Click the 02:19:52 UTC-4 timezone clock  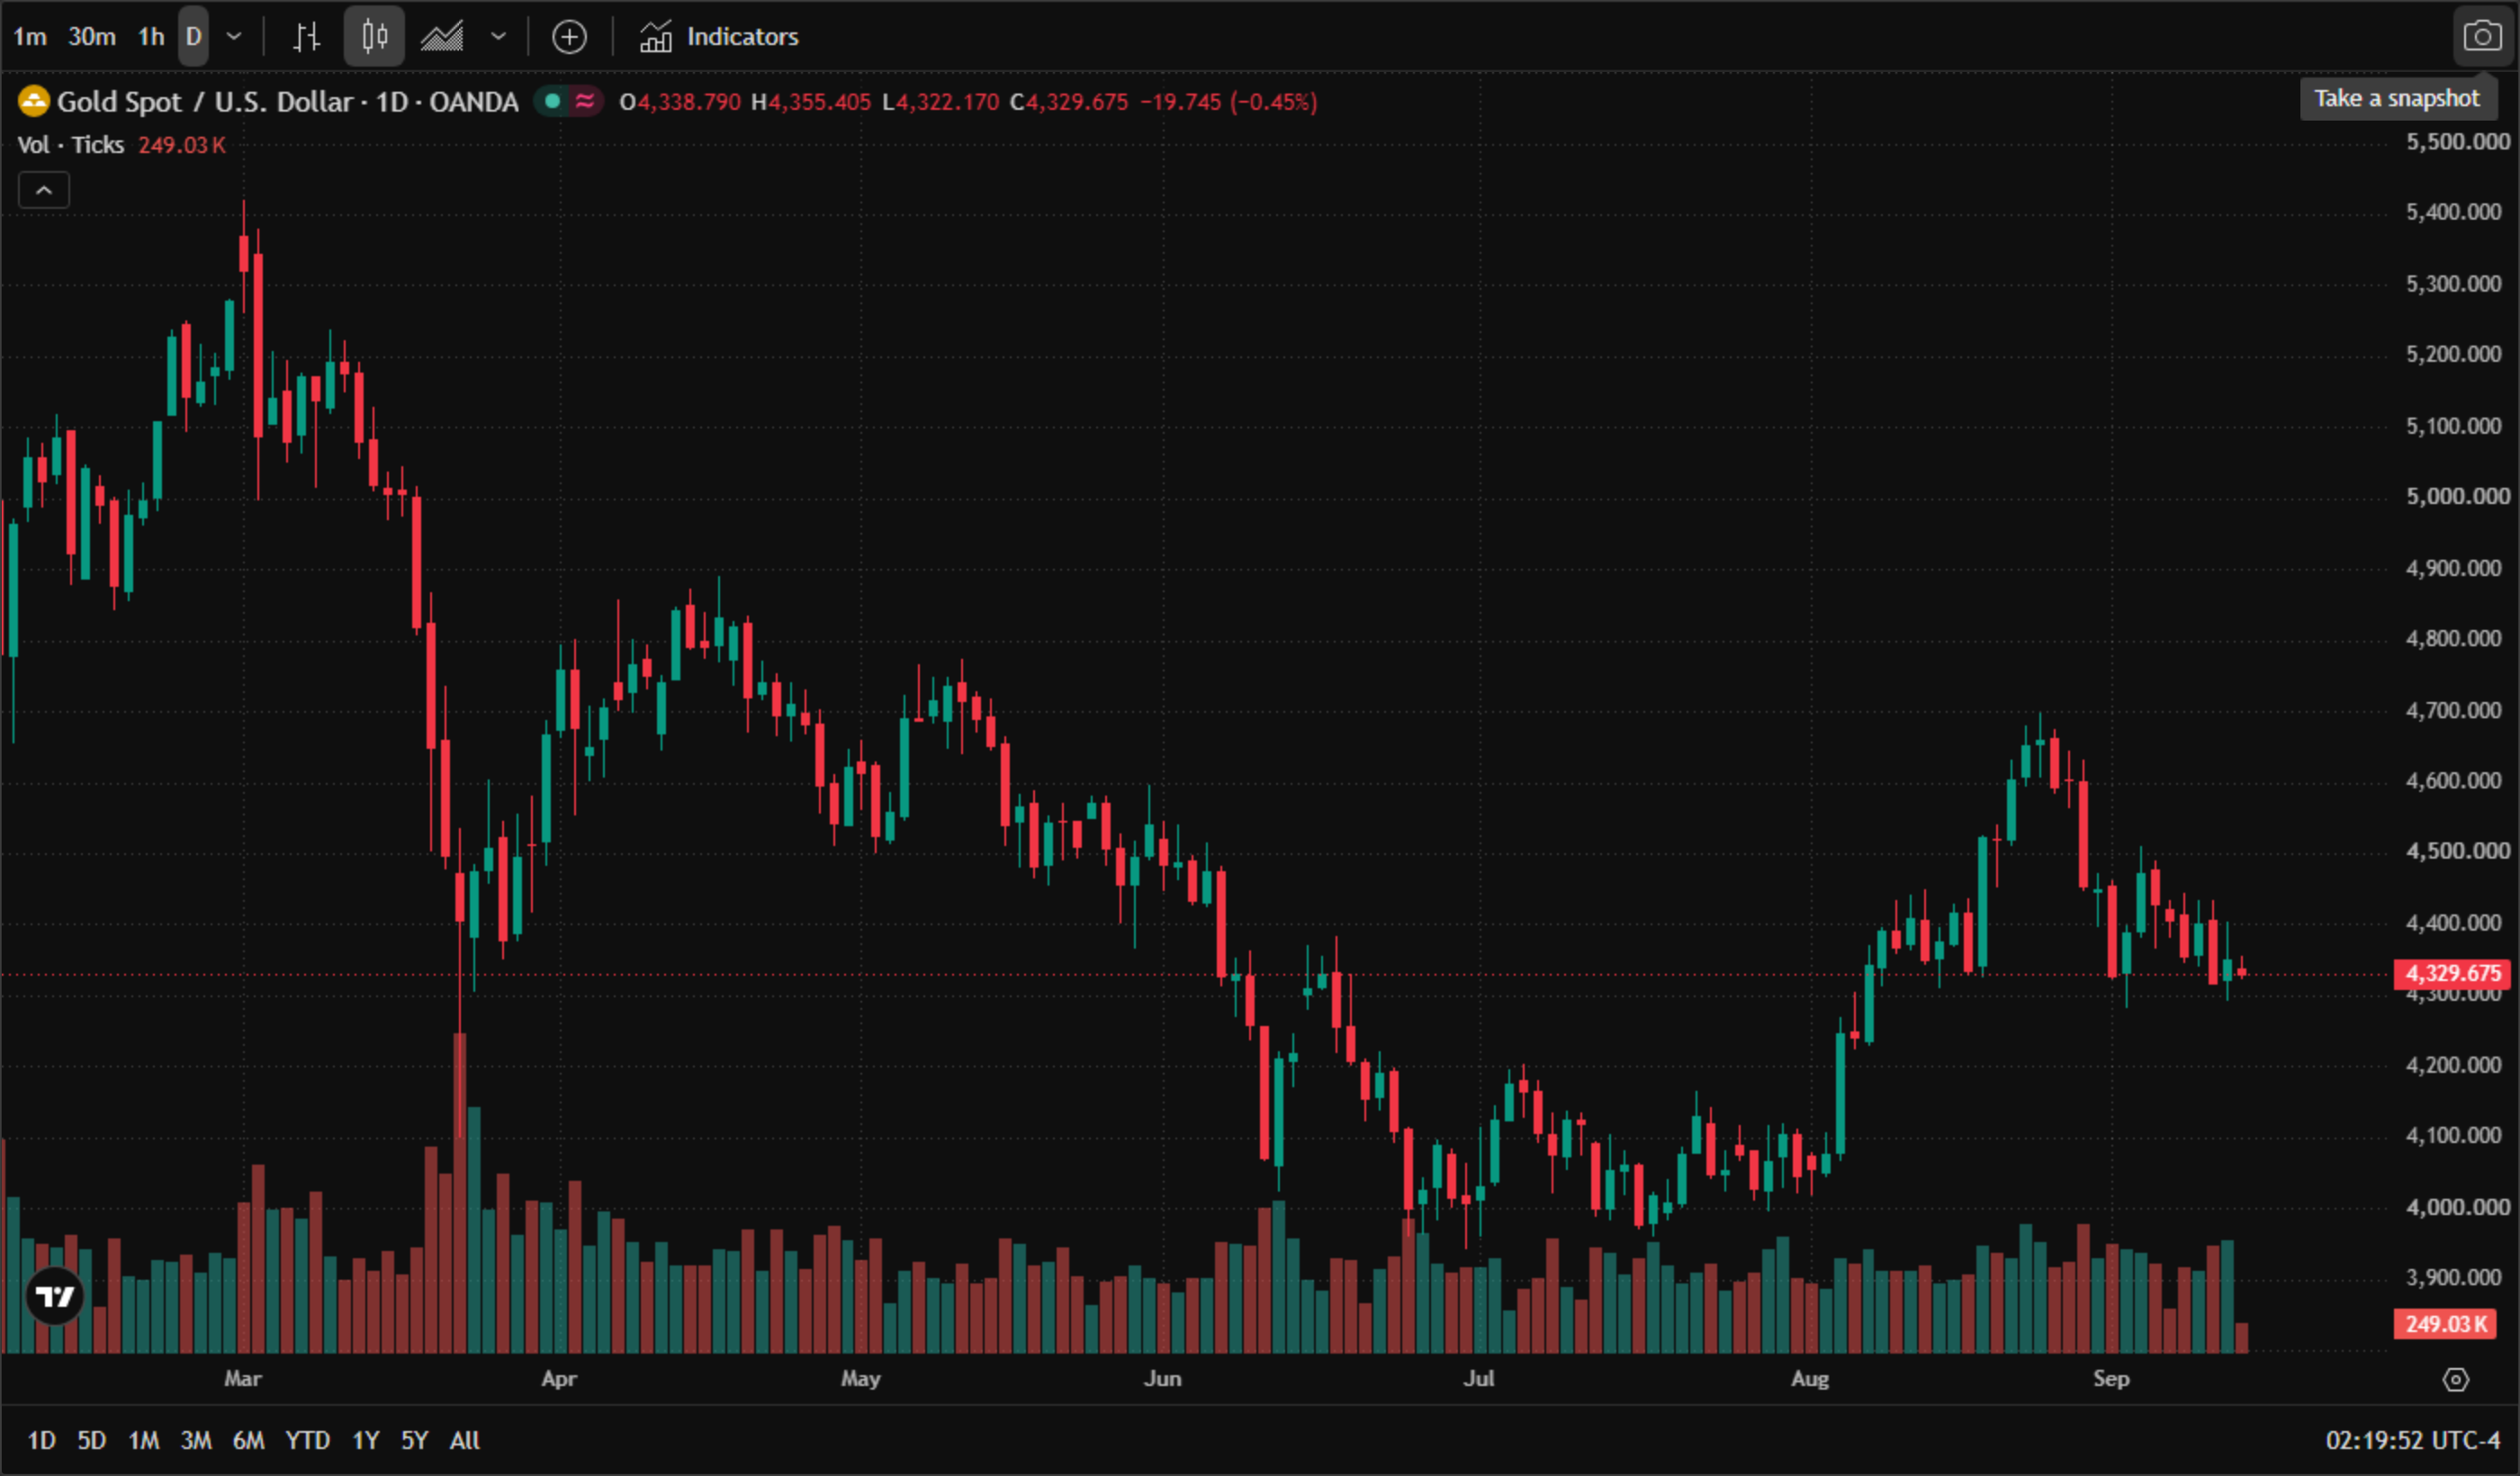tap(2411, 1440)
